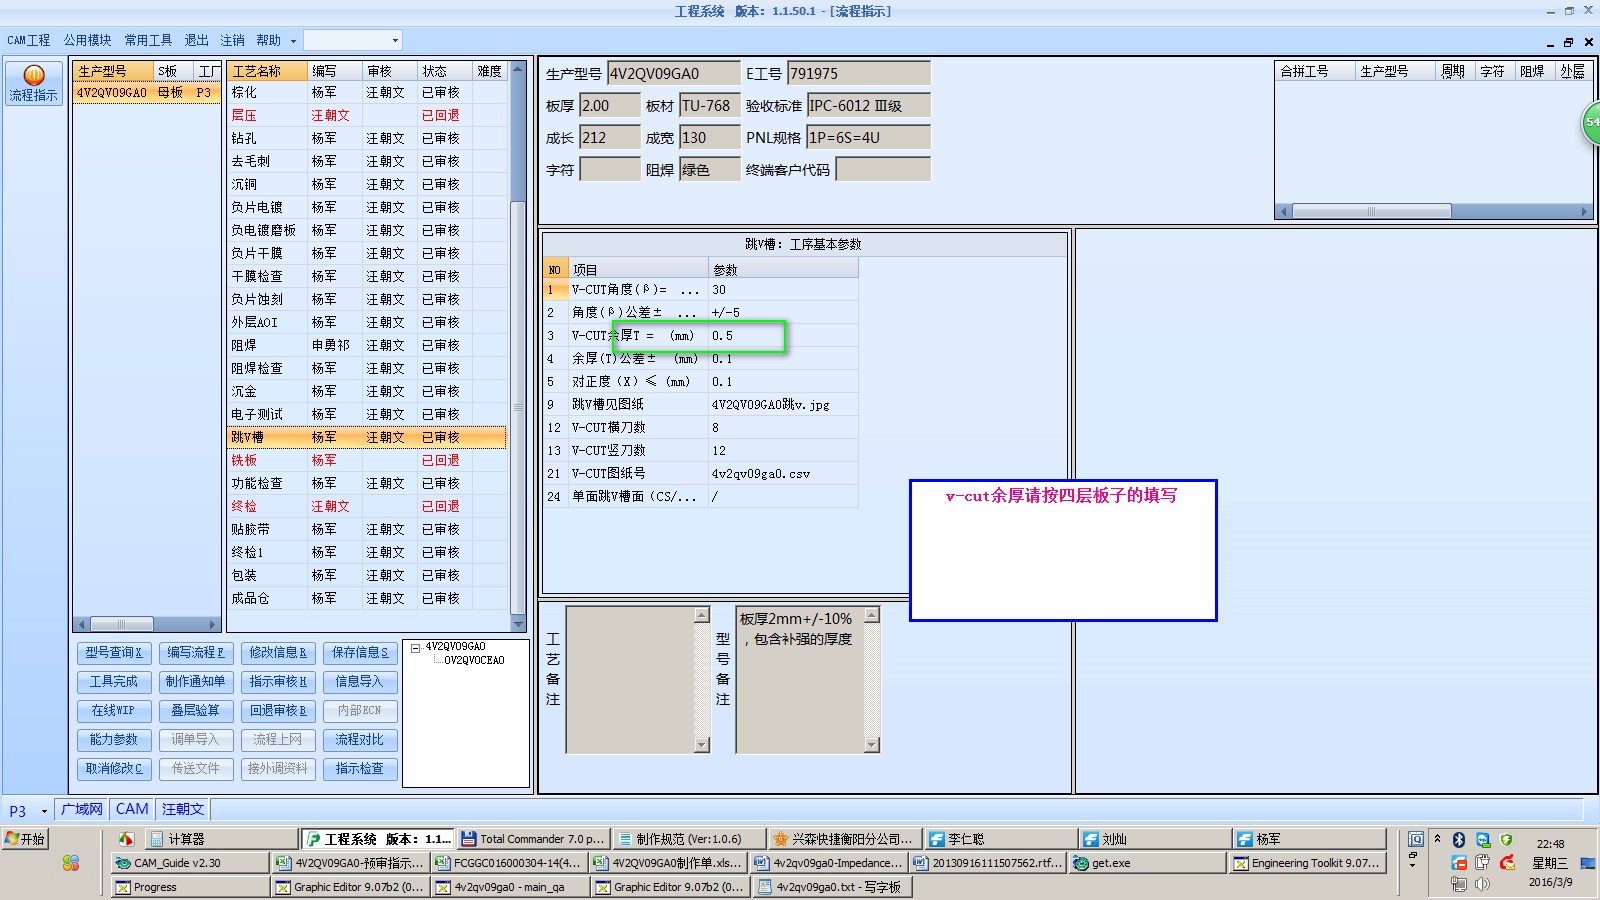This screenshot has width=1600, height=900.
Task: Open the dropdown arrow after 帮助 menu
Action: 293,41
